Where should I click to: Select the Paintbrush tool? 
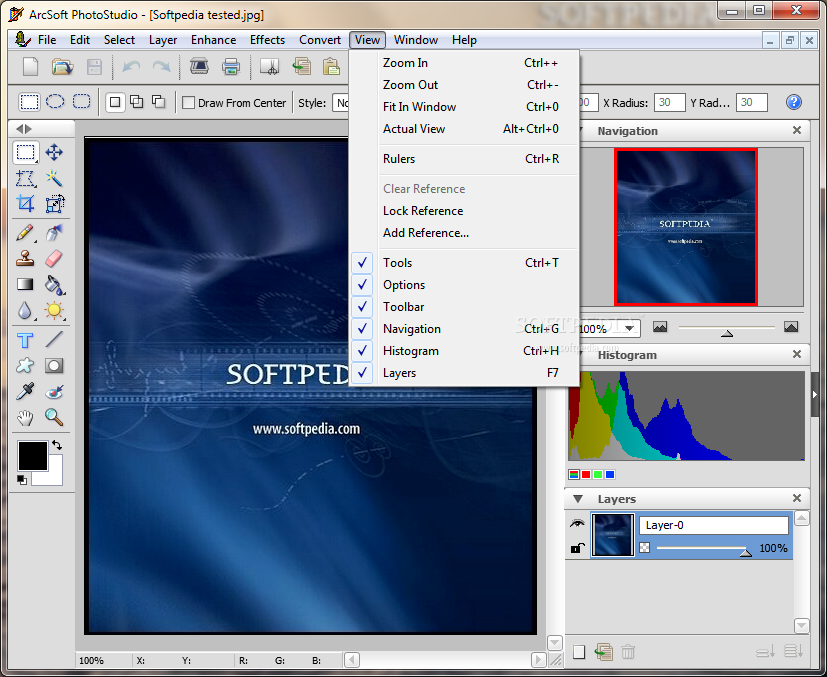coord(25,233)
